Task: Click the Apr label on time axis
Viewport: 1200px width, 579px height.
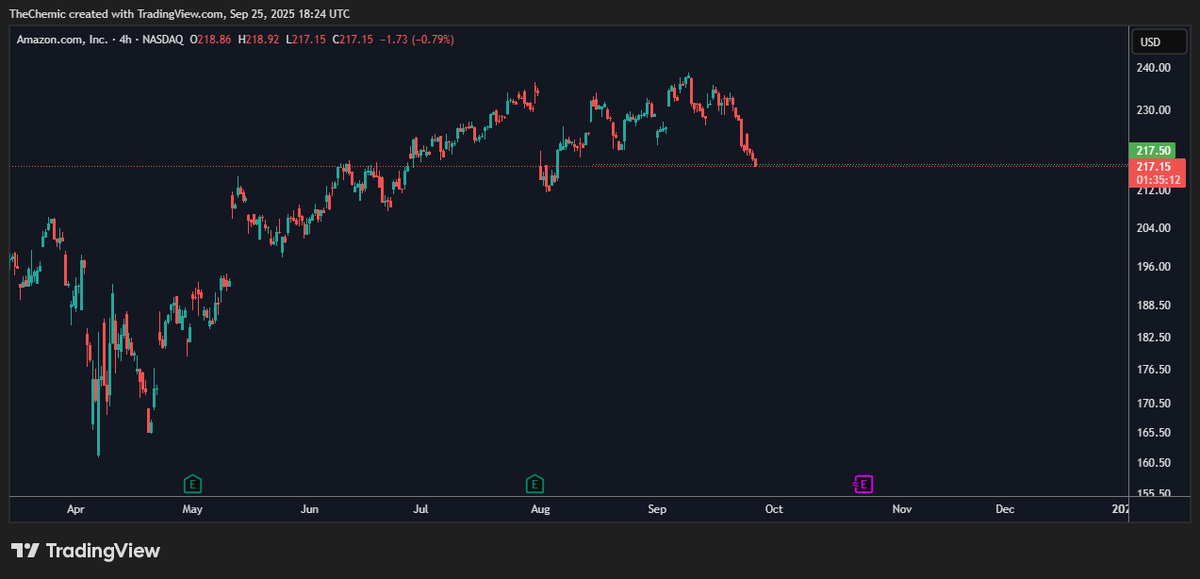Action: 76,509
